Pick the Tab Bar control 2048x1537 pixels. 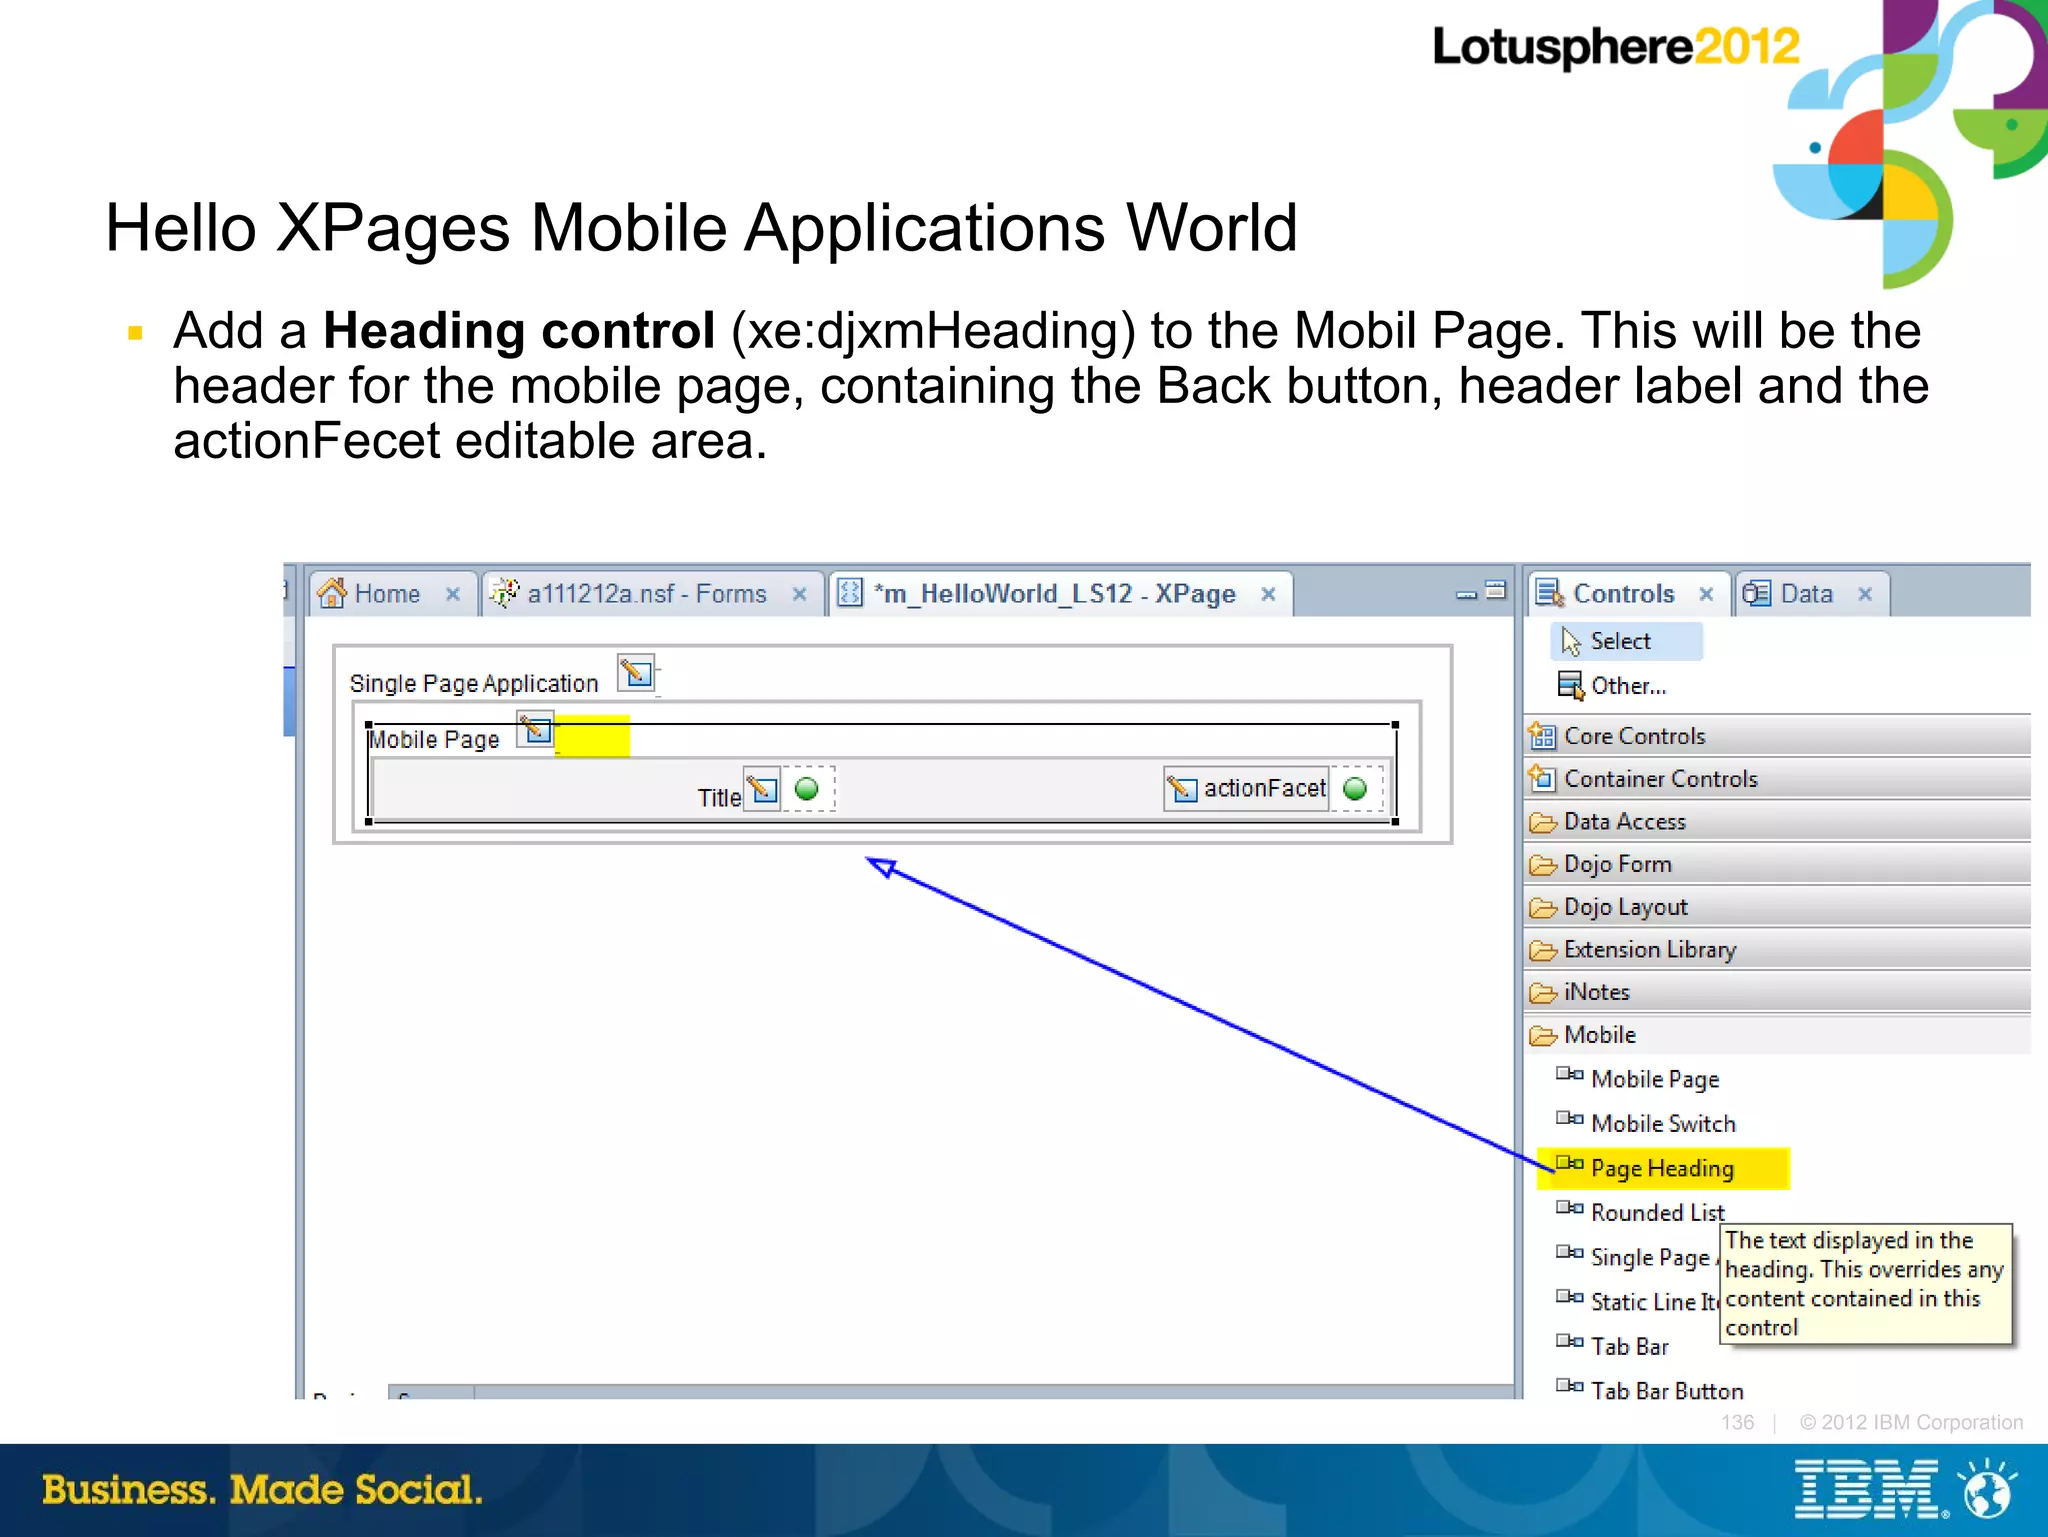point(1612,1346)
